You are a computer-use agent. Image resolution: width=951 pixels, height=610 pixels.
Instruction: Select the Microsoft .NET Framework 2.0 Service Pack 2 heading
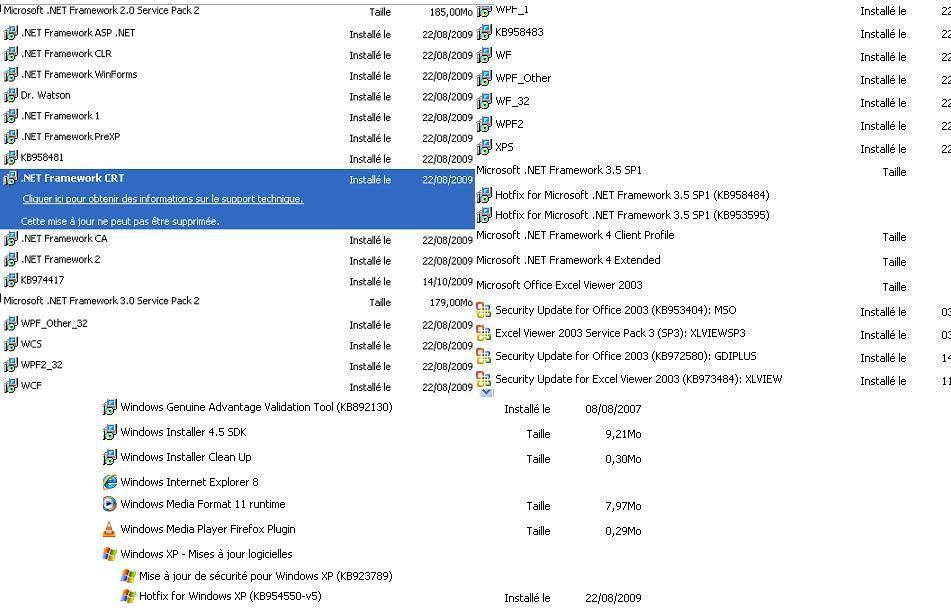point(101,10)
